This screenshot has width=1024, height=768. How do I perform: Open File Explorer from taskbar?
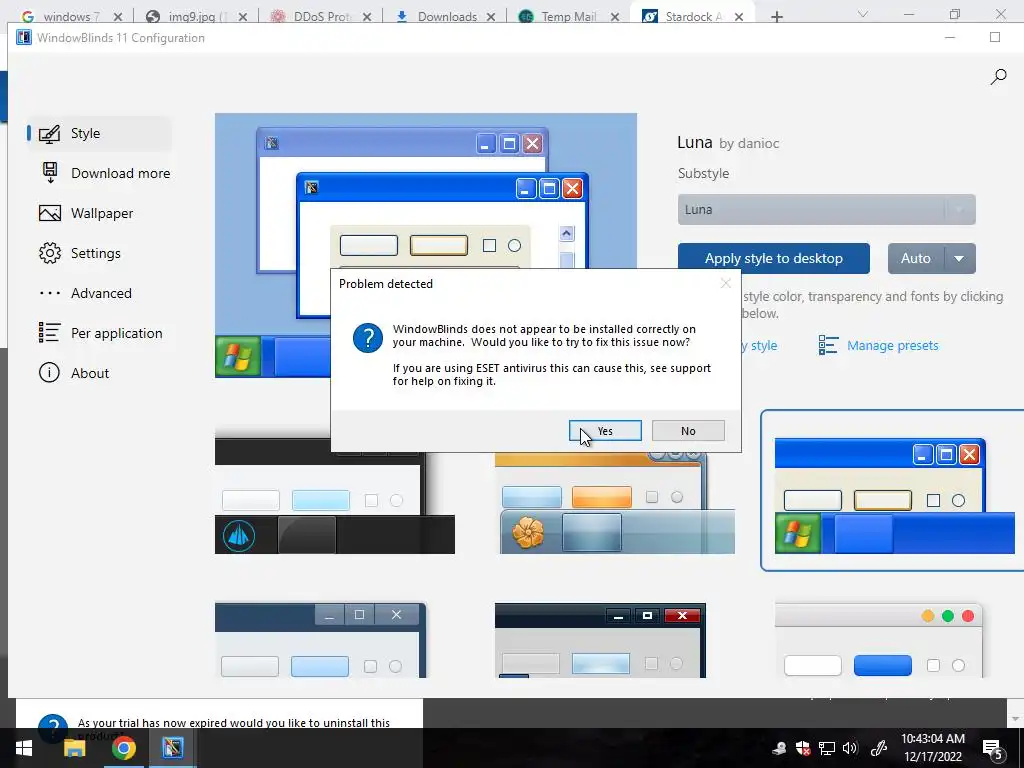(74, 748)
